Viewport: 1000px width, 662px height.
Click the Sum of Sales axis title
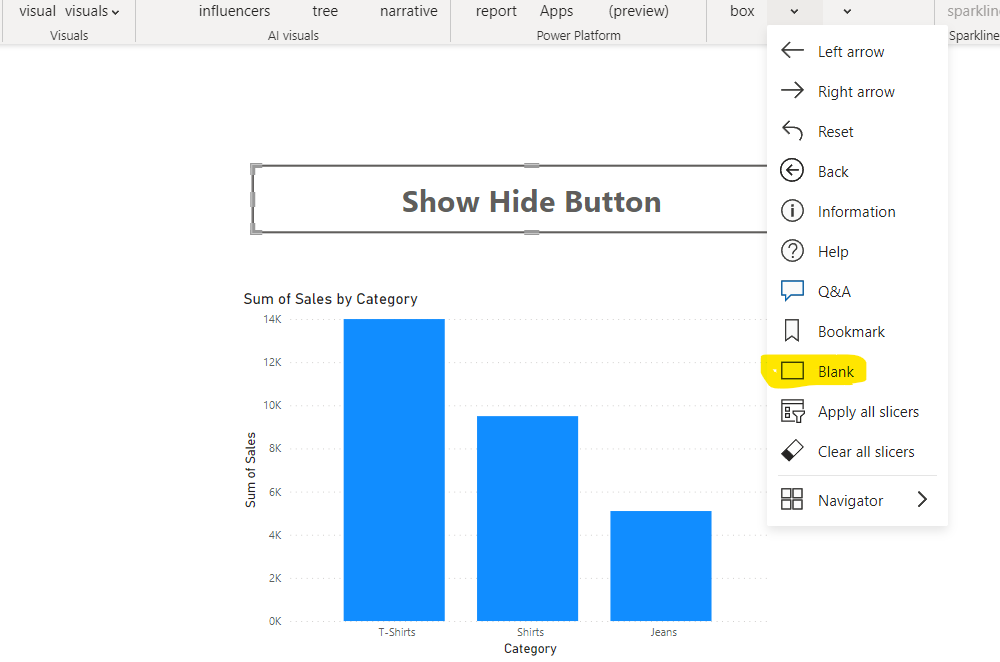(x=250, y=470)
